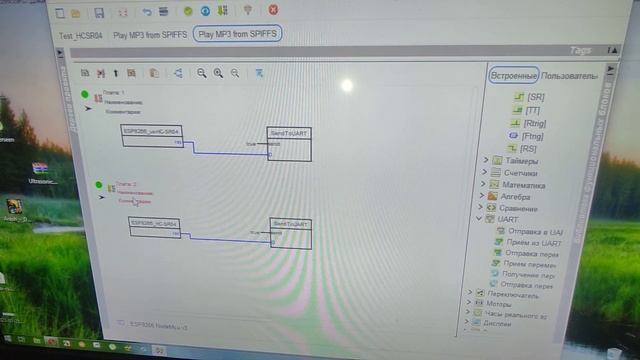Expand the Алгебра folder in blocks tree
640x360 pixels.
482,196
